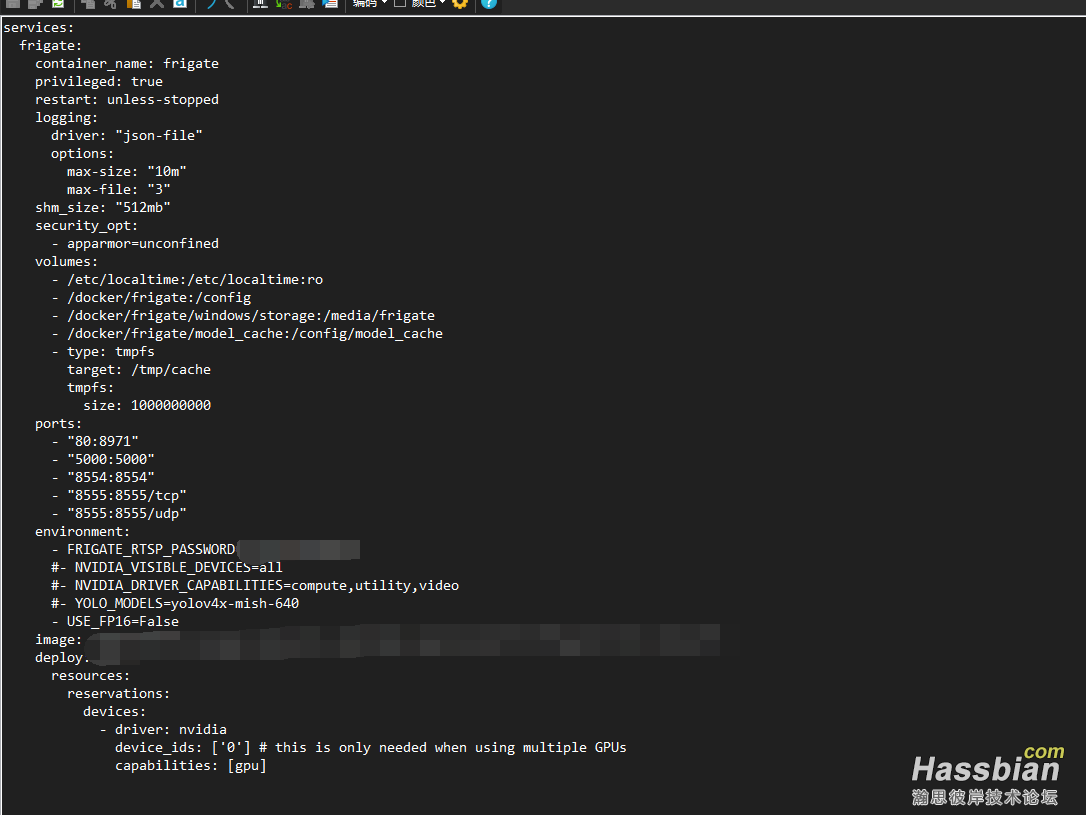Click 'target: /tmp/cache' line

pyautogui.click(x=139, y=370)
